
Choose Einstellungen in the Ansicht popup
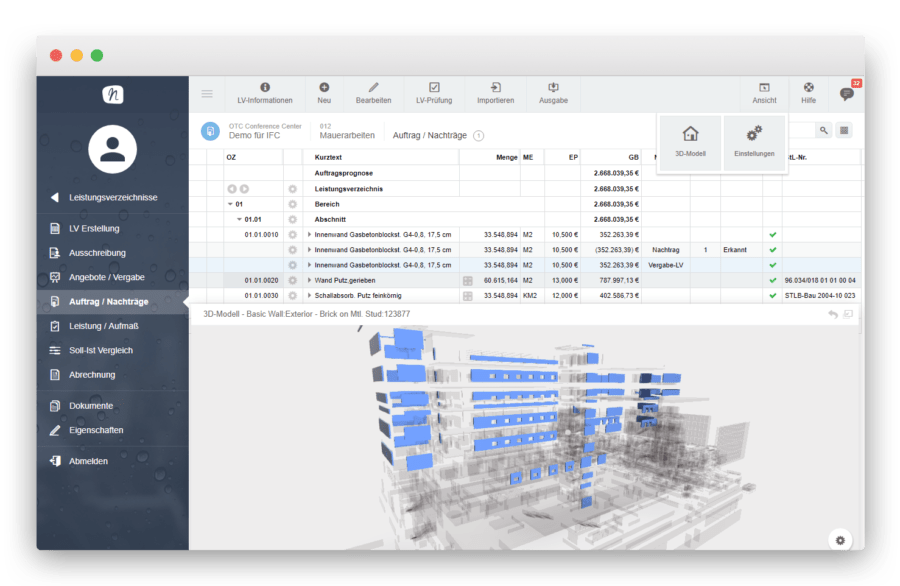[754, 142]
